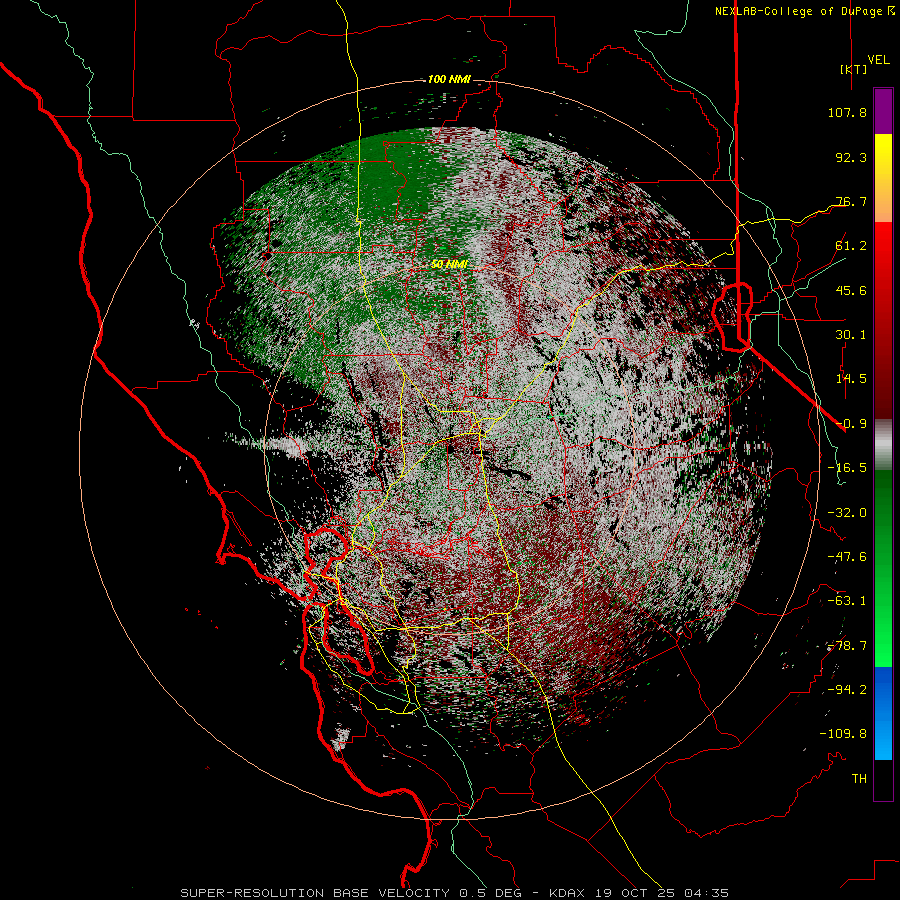Click the NEXLAB-College of DuPage label
The height and width of the screenshot is (900, 900).
[x=798, y=11]
